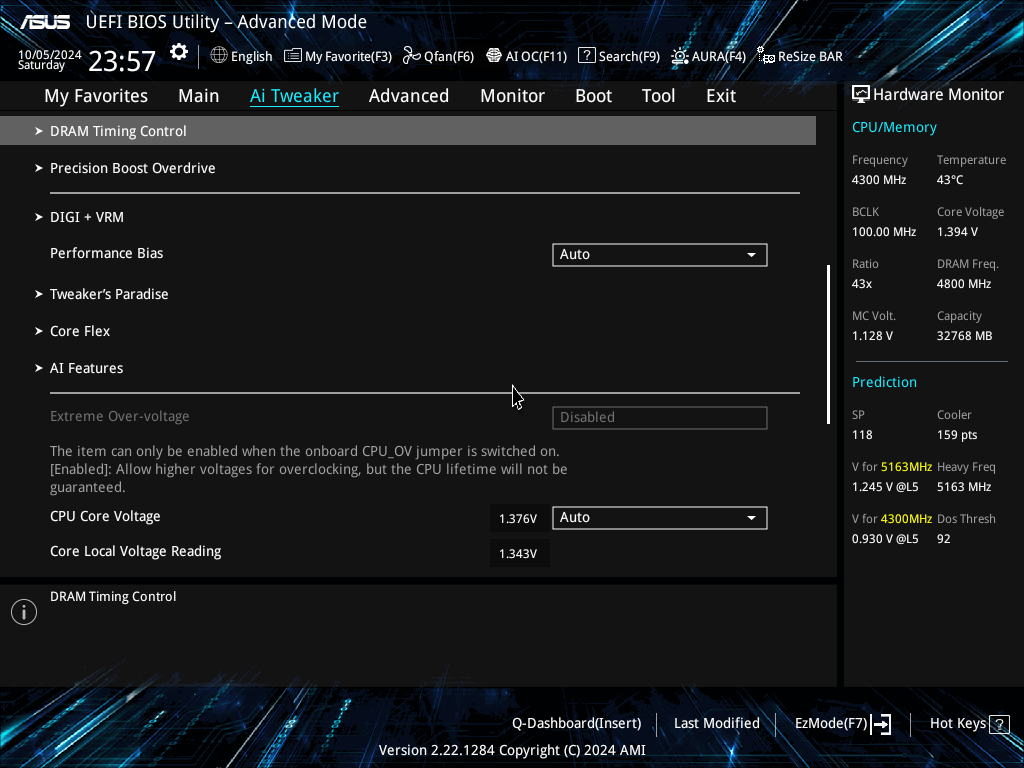Open AURA(F4) label
Screen dimensions: 1024x768
[718, 56]
